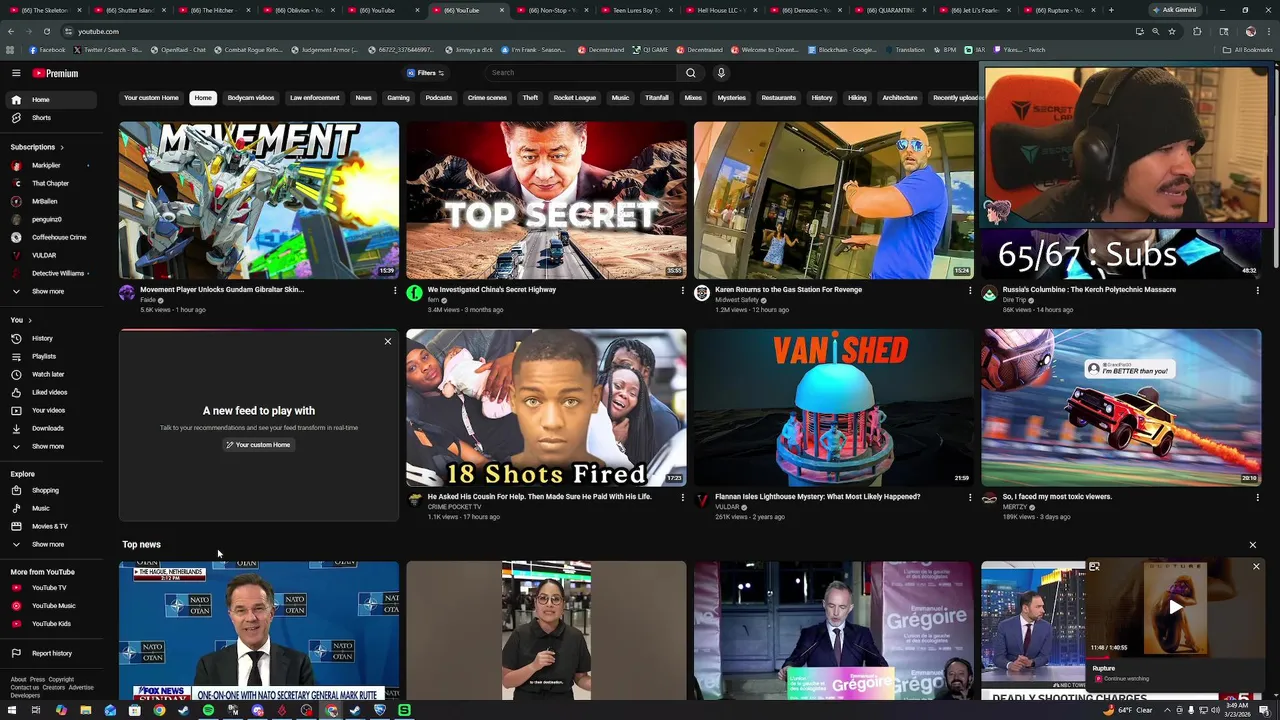Dismiss the 'A new feed to play with' card
This screenshot has height=720, width=1280.
388,342
